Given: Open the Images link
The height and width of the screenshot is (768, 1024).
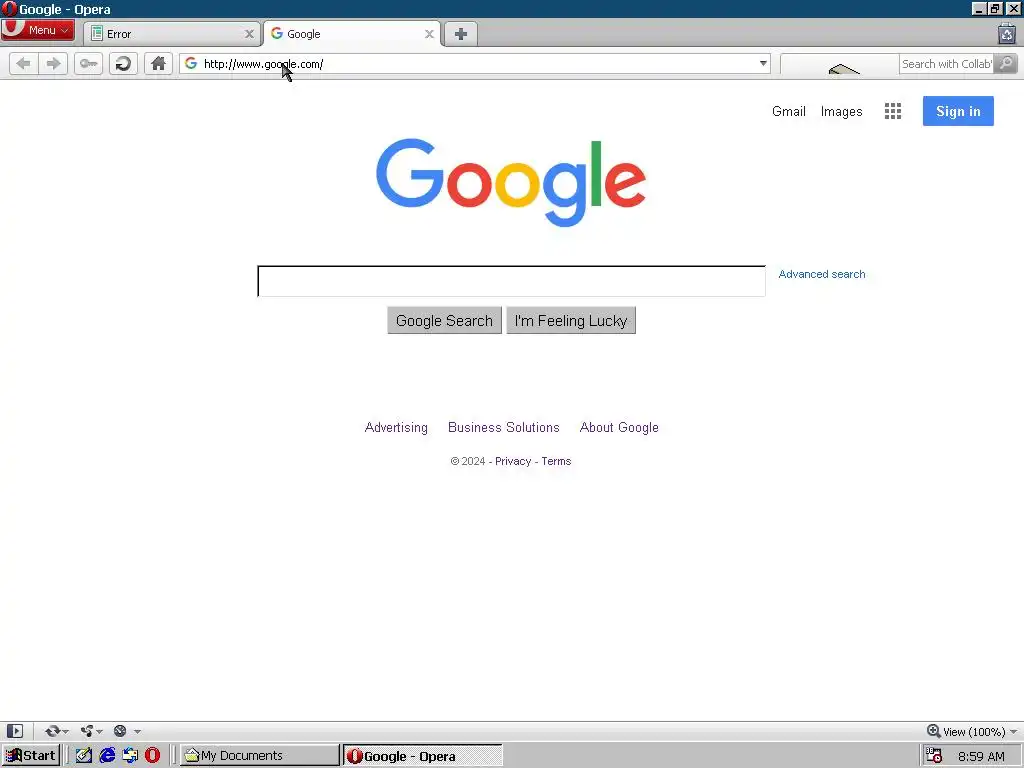Looking at the screenshot, I should pos(841,112).
